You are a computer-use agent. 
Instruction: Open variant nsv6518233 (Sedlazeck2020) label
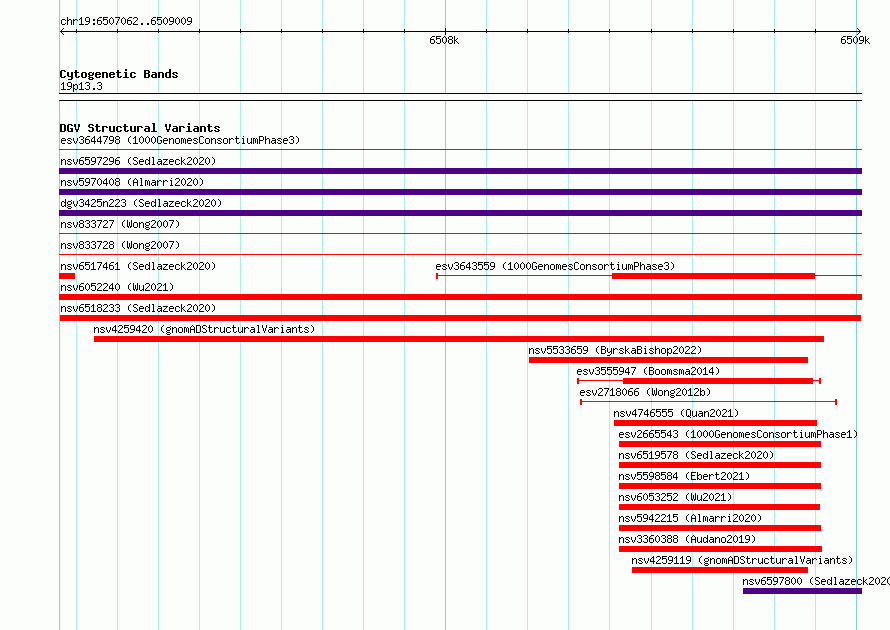[x=138, y=308]
